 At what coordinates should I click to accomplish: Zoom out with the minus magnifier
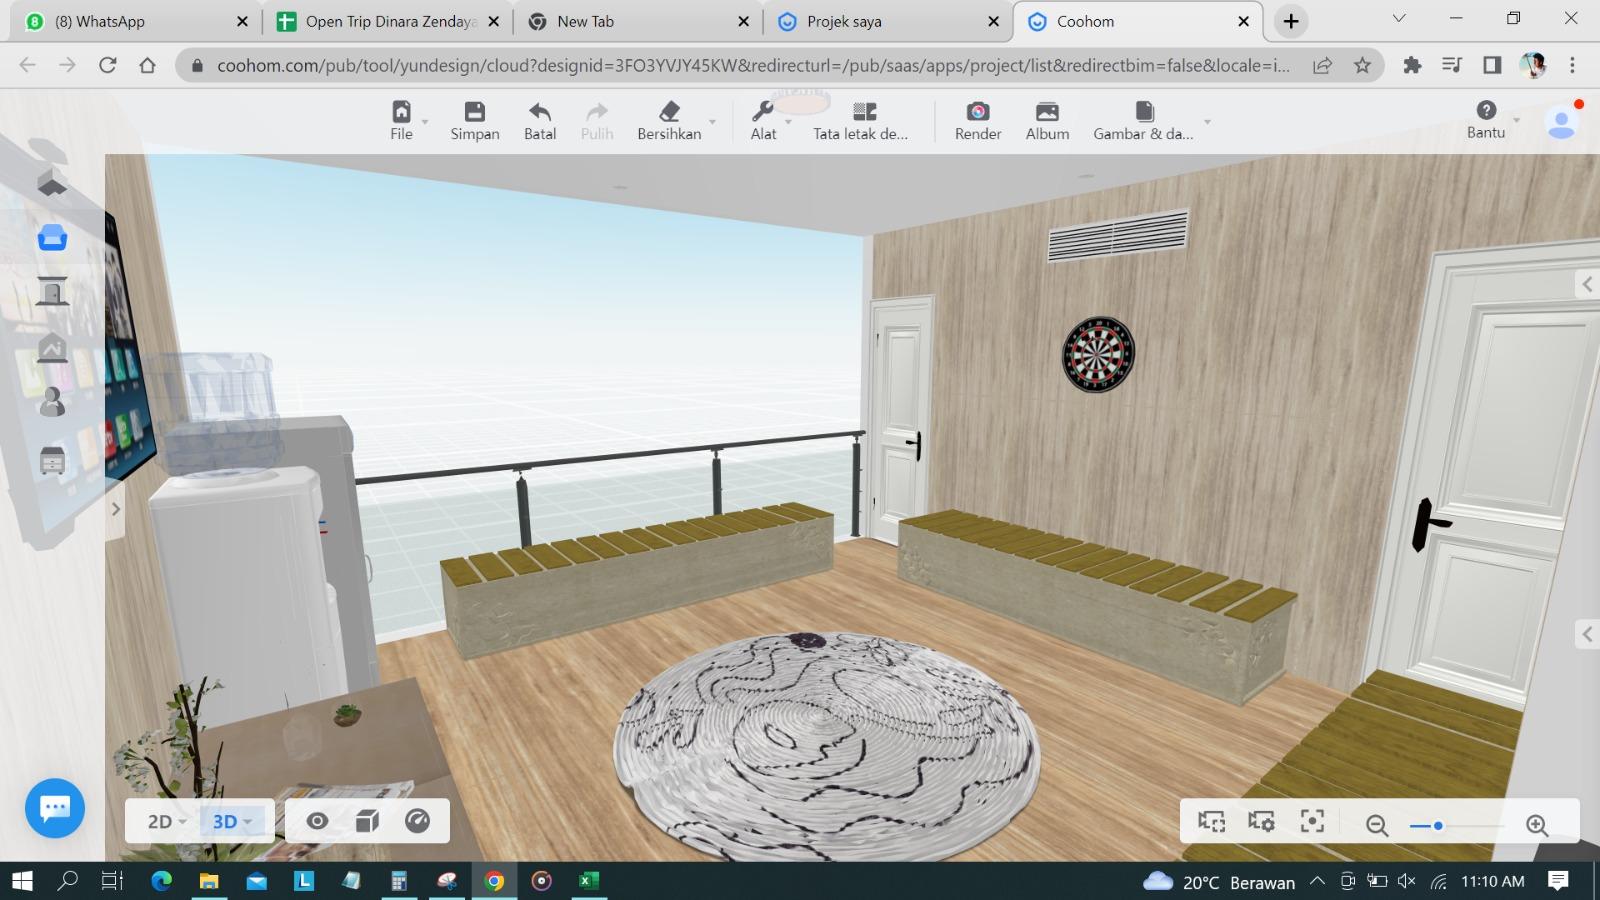pos(1377,825)
